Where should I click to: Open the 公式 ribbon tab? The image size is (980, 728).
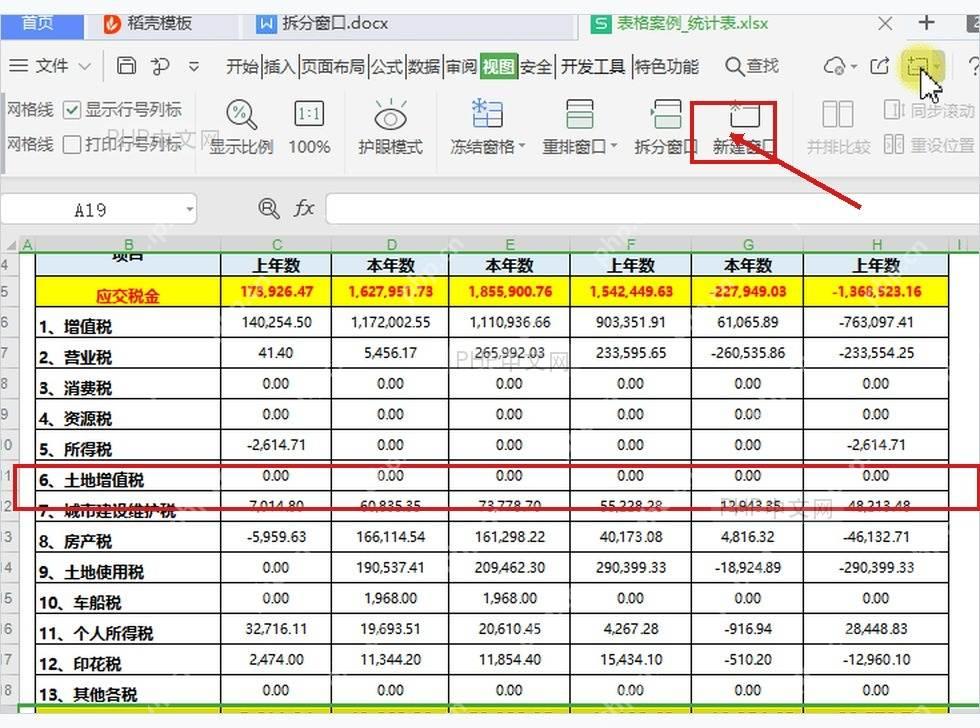click(386, 66)
